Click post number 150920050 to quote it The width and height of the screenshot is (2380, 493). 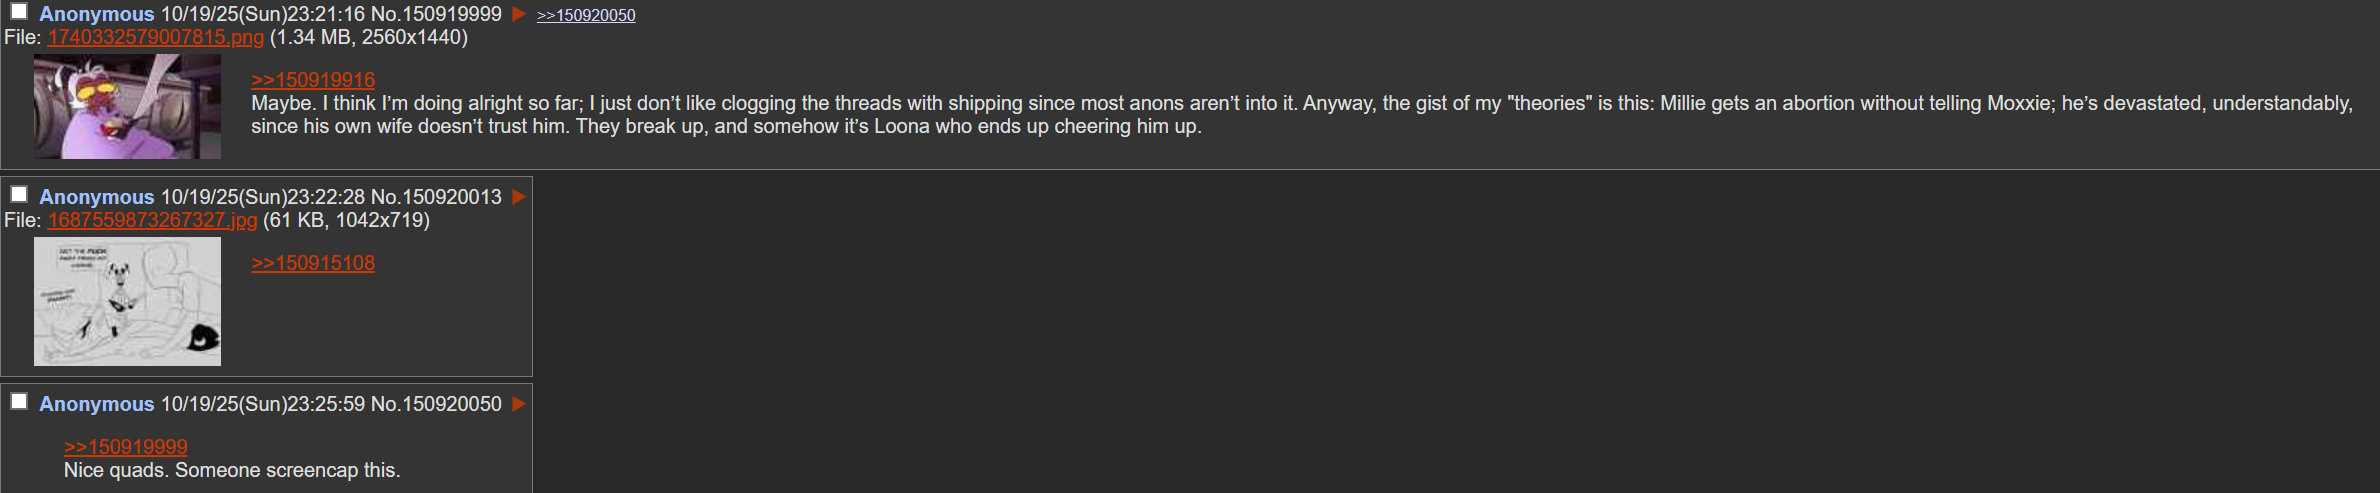(452, 404)
